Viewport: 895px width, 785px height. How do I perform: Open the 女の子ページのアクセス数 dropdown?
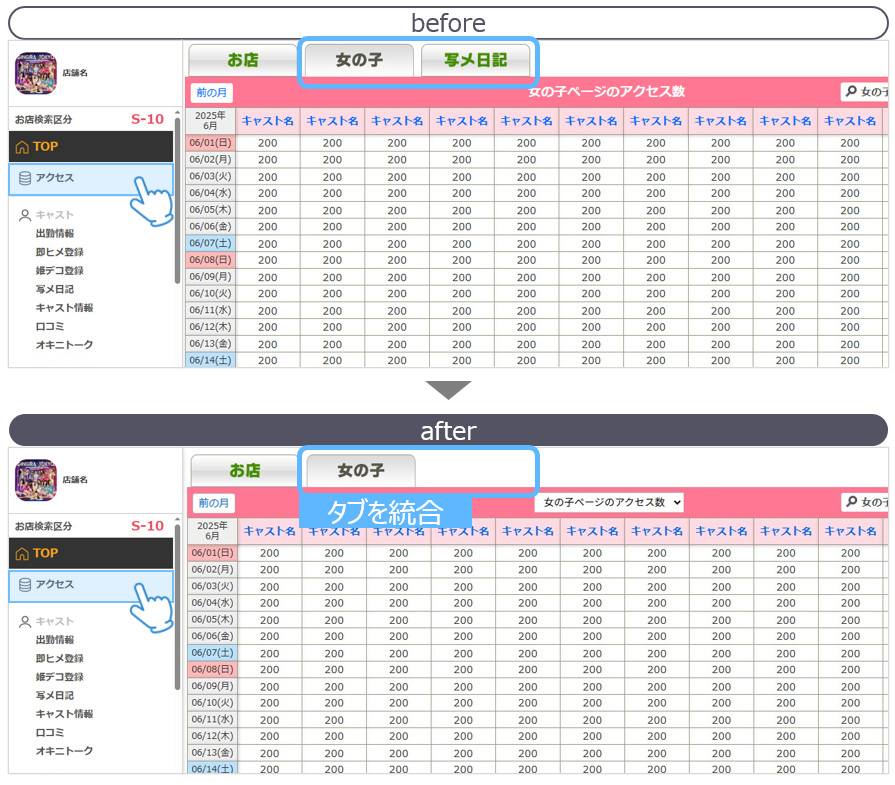[608, 502]
